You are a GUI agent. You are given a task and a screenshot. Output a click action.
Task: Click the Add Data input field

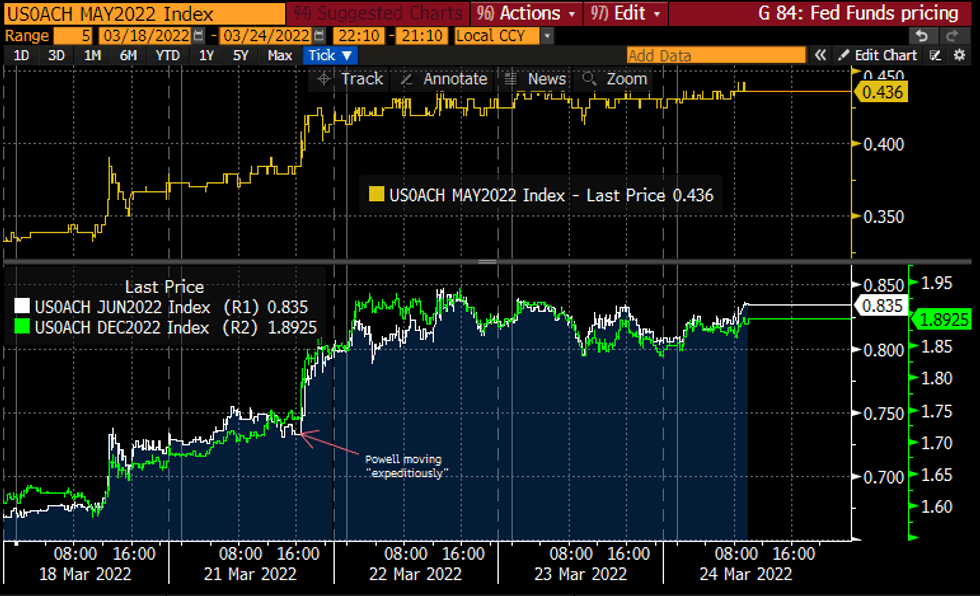click(715, 56)
